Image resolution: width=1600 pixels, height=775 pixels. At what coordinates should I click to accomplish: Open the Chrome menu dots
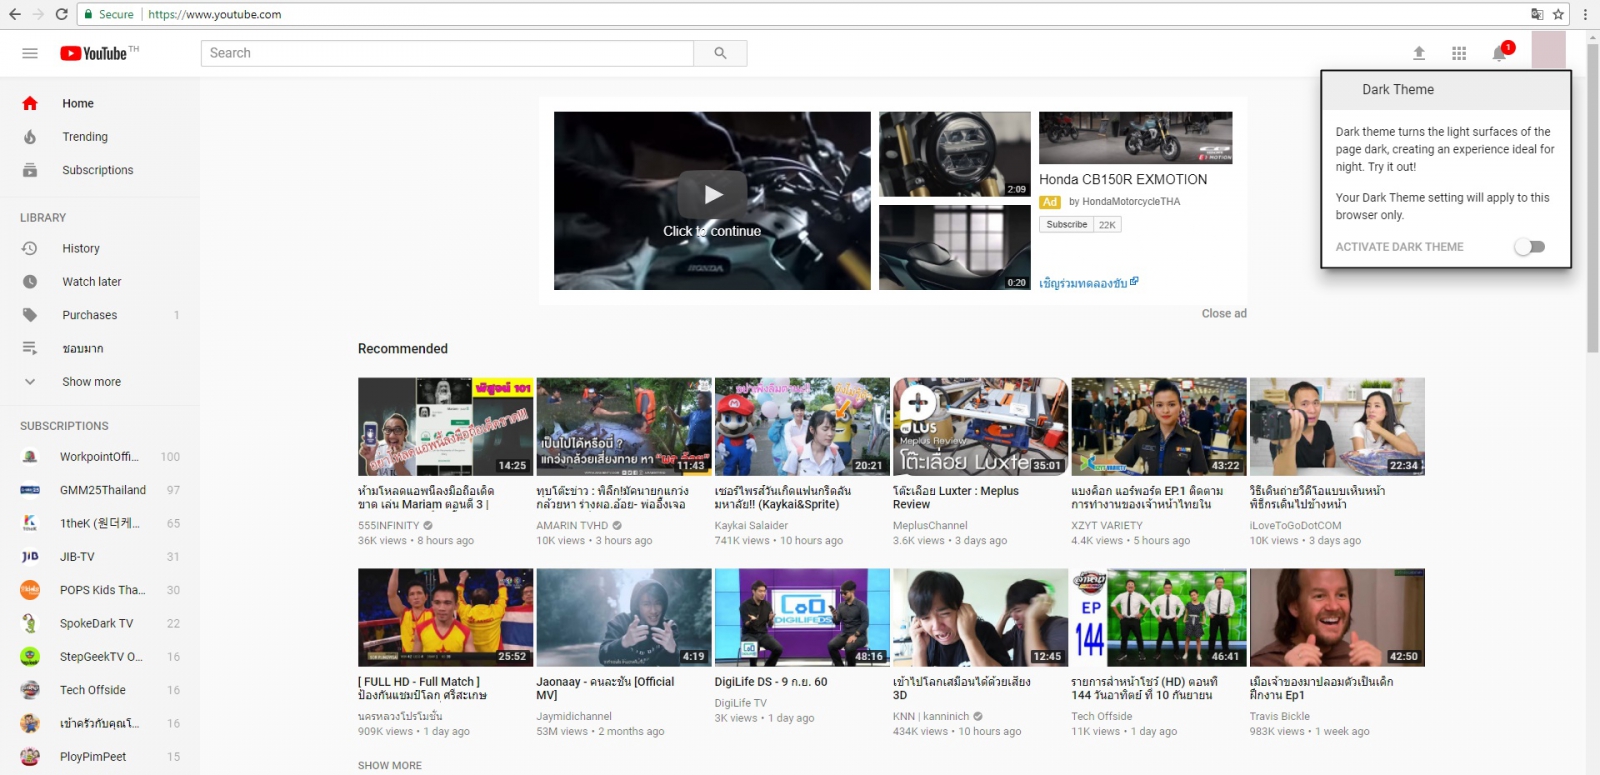coord(1585,14)
